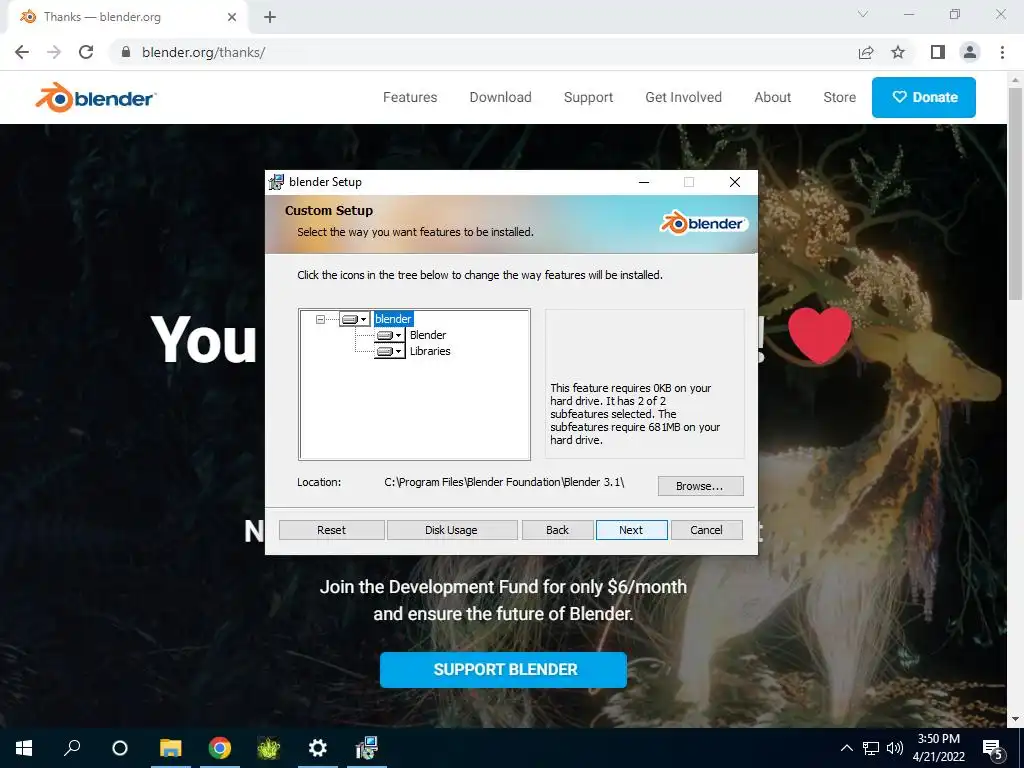This screenshot has height=768, width=1024.
Task: Open the tab search chevron
Action: point(863,14)
